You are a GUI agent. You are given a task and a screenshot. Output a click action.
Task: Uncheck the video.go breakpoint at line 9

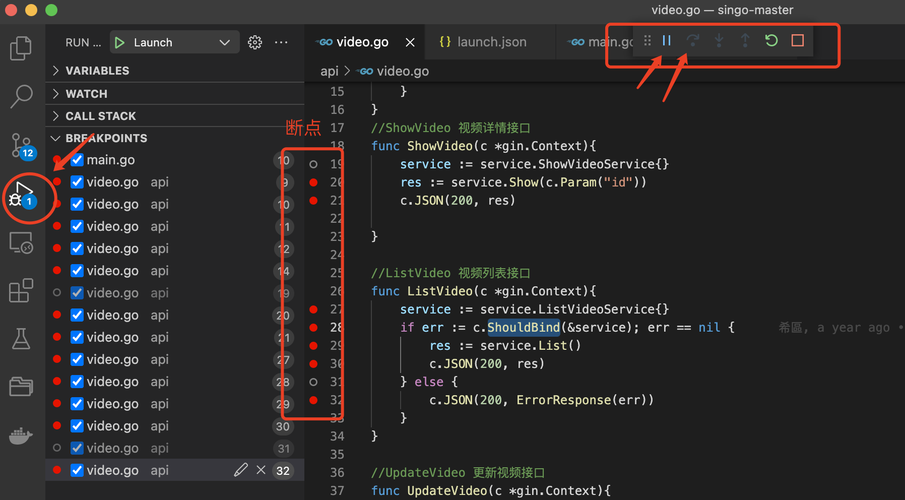pos(77,182)
